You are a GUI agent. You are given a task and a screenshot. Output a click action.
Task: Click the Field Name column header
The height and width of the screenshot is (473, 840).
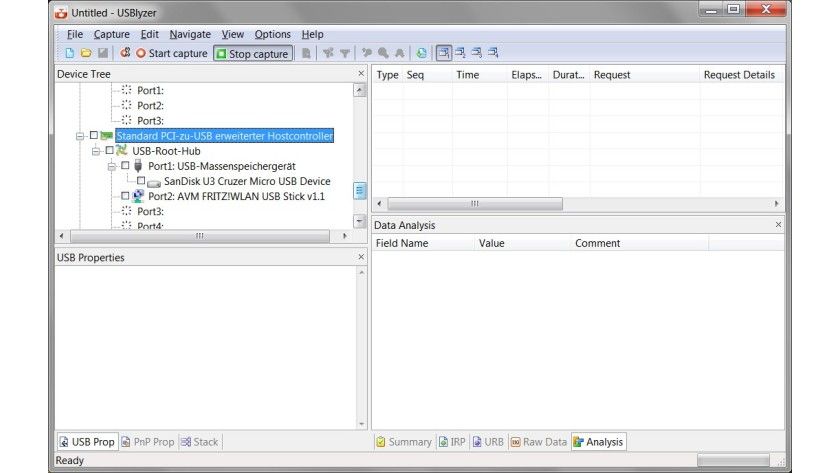click(x=423, y=243)
